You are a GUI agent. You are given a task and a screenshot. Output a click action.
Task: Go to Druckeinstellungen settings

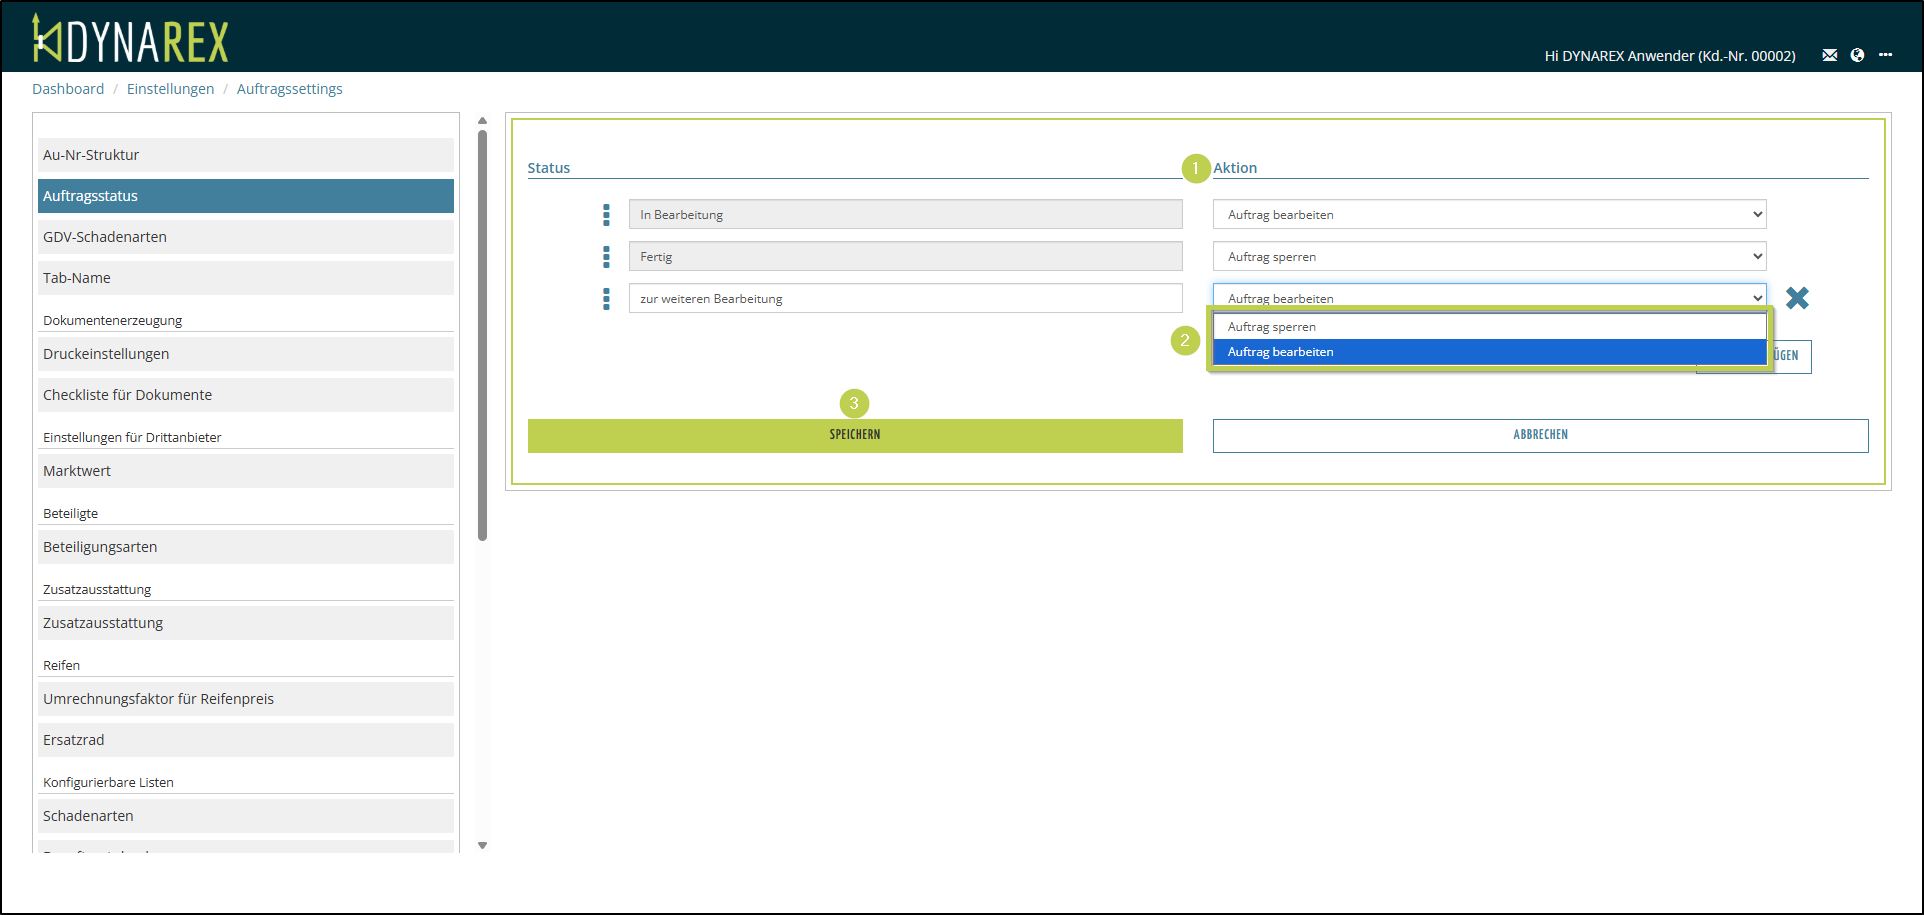[x=245, y=354]
